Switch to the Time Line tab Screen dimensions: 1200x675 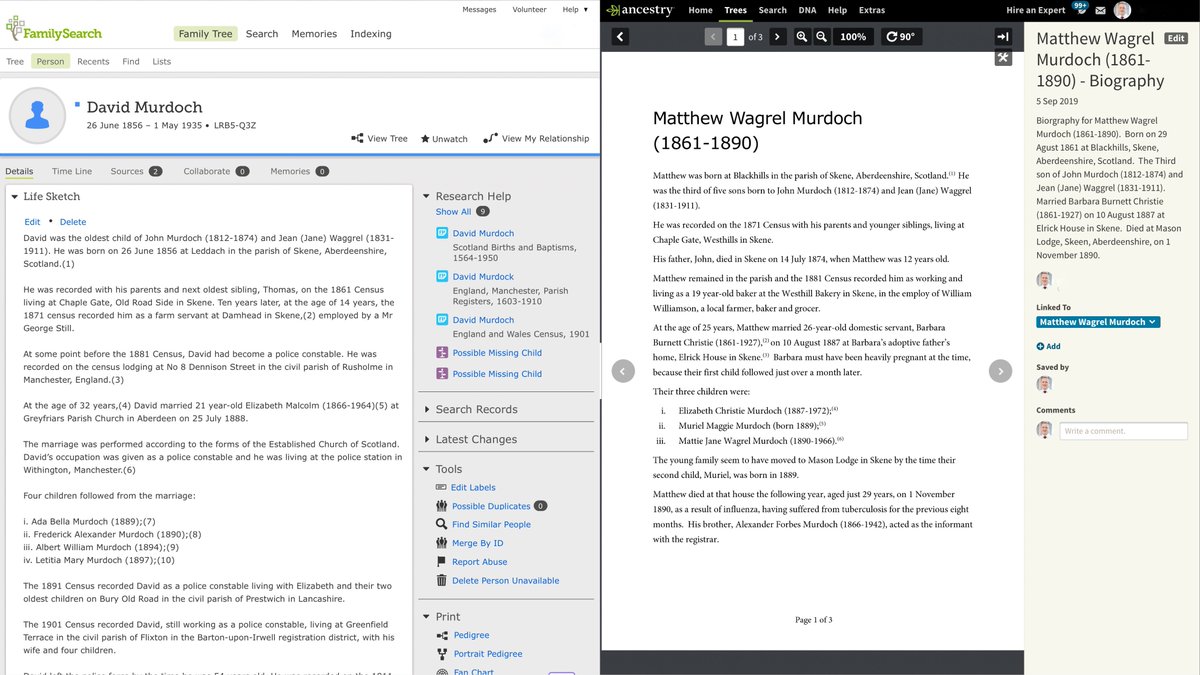pos(72,170)
